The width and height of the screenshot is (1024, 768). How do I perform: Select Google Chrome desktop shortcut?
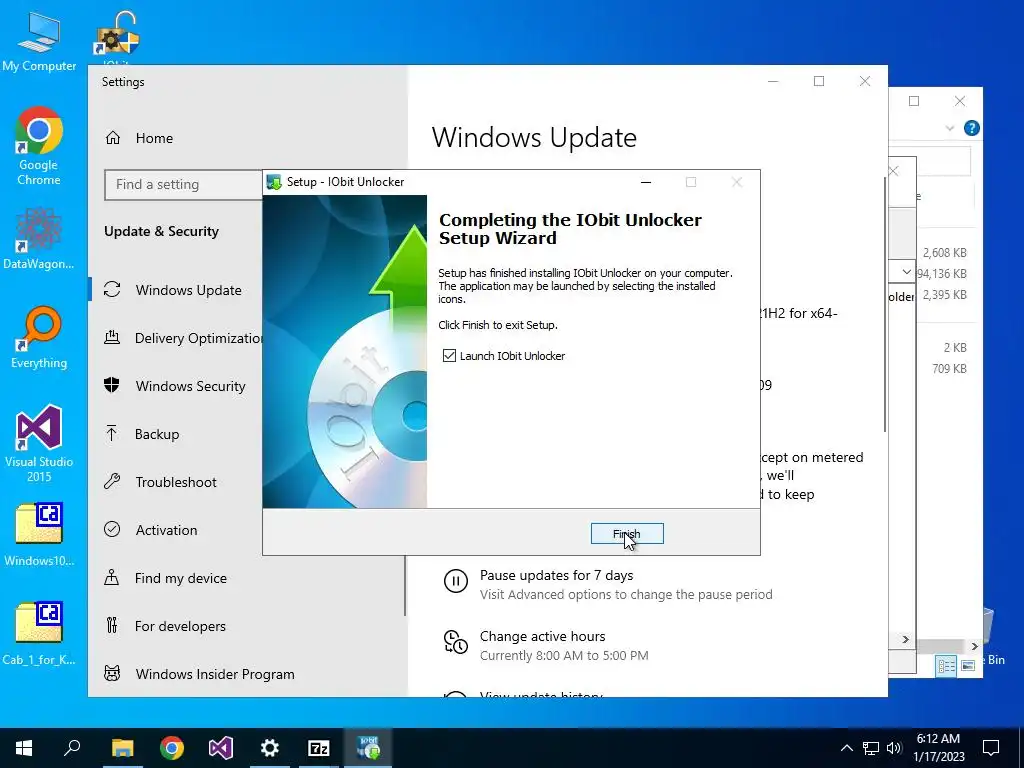[39, 146]
